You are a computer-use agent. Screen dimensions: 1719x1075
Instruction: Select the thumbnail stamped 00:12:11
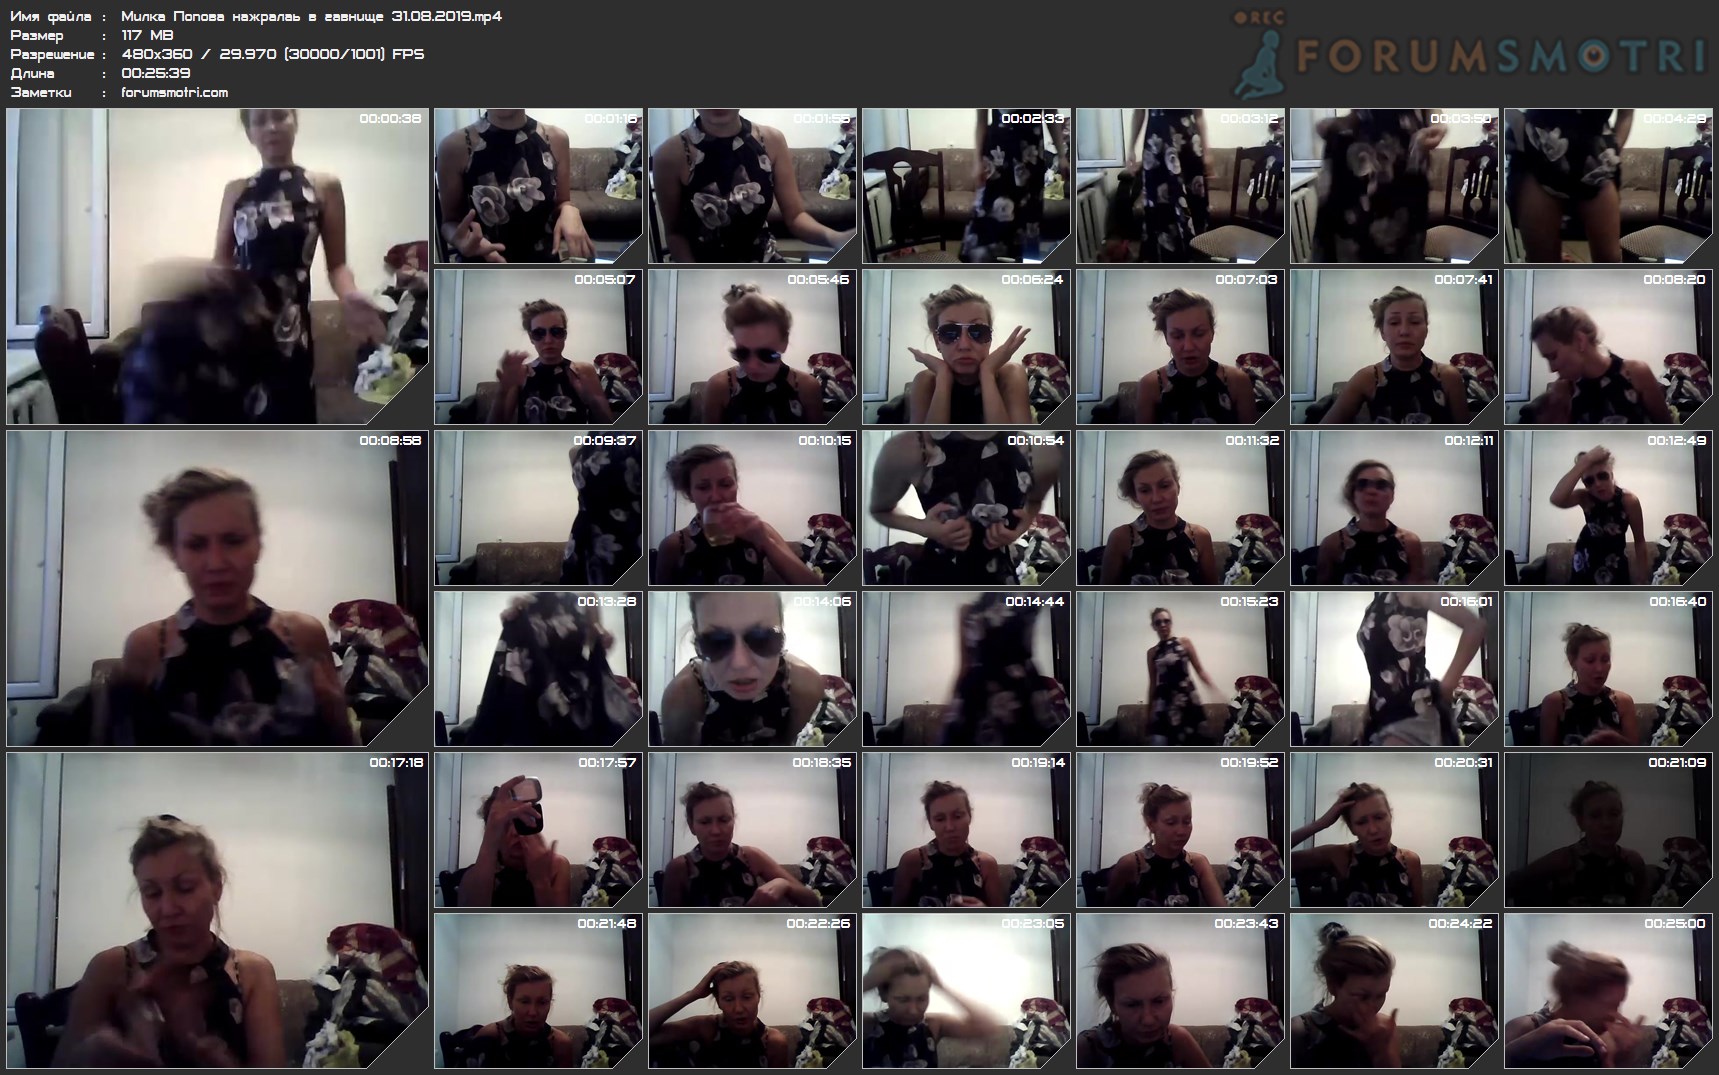(1394, 508)
